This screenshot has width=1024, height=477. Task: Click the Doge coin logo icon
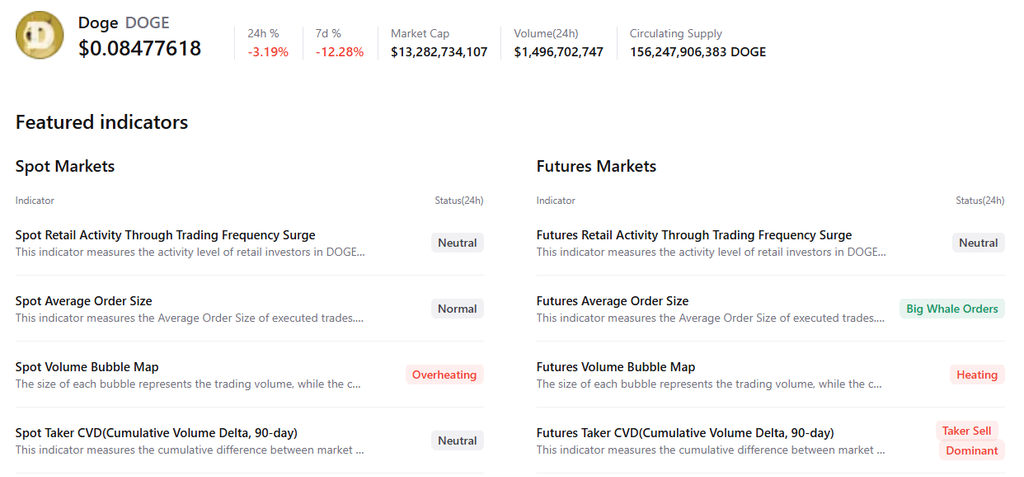pos(40,35)
